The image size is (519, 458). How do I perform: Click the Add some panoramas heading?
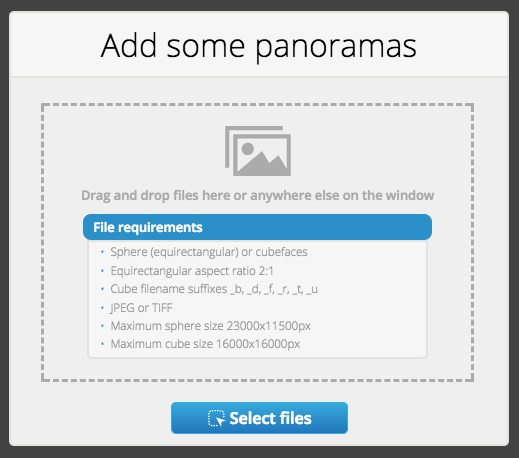click(x=259, y=46)
